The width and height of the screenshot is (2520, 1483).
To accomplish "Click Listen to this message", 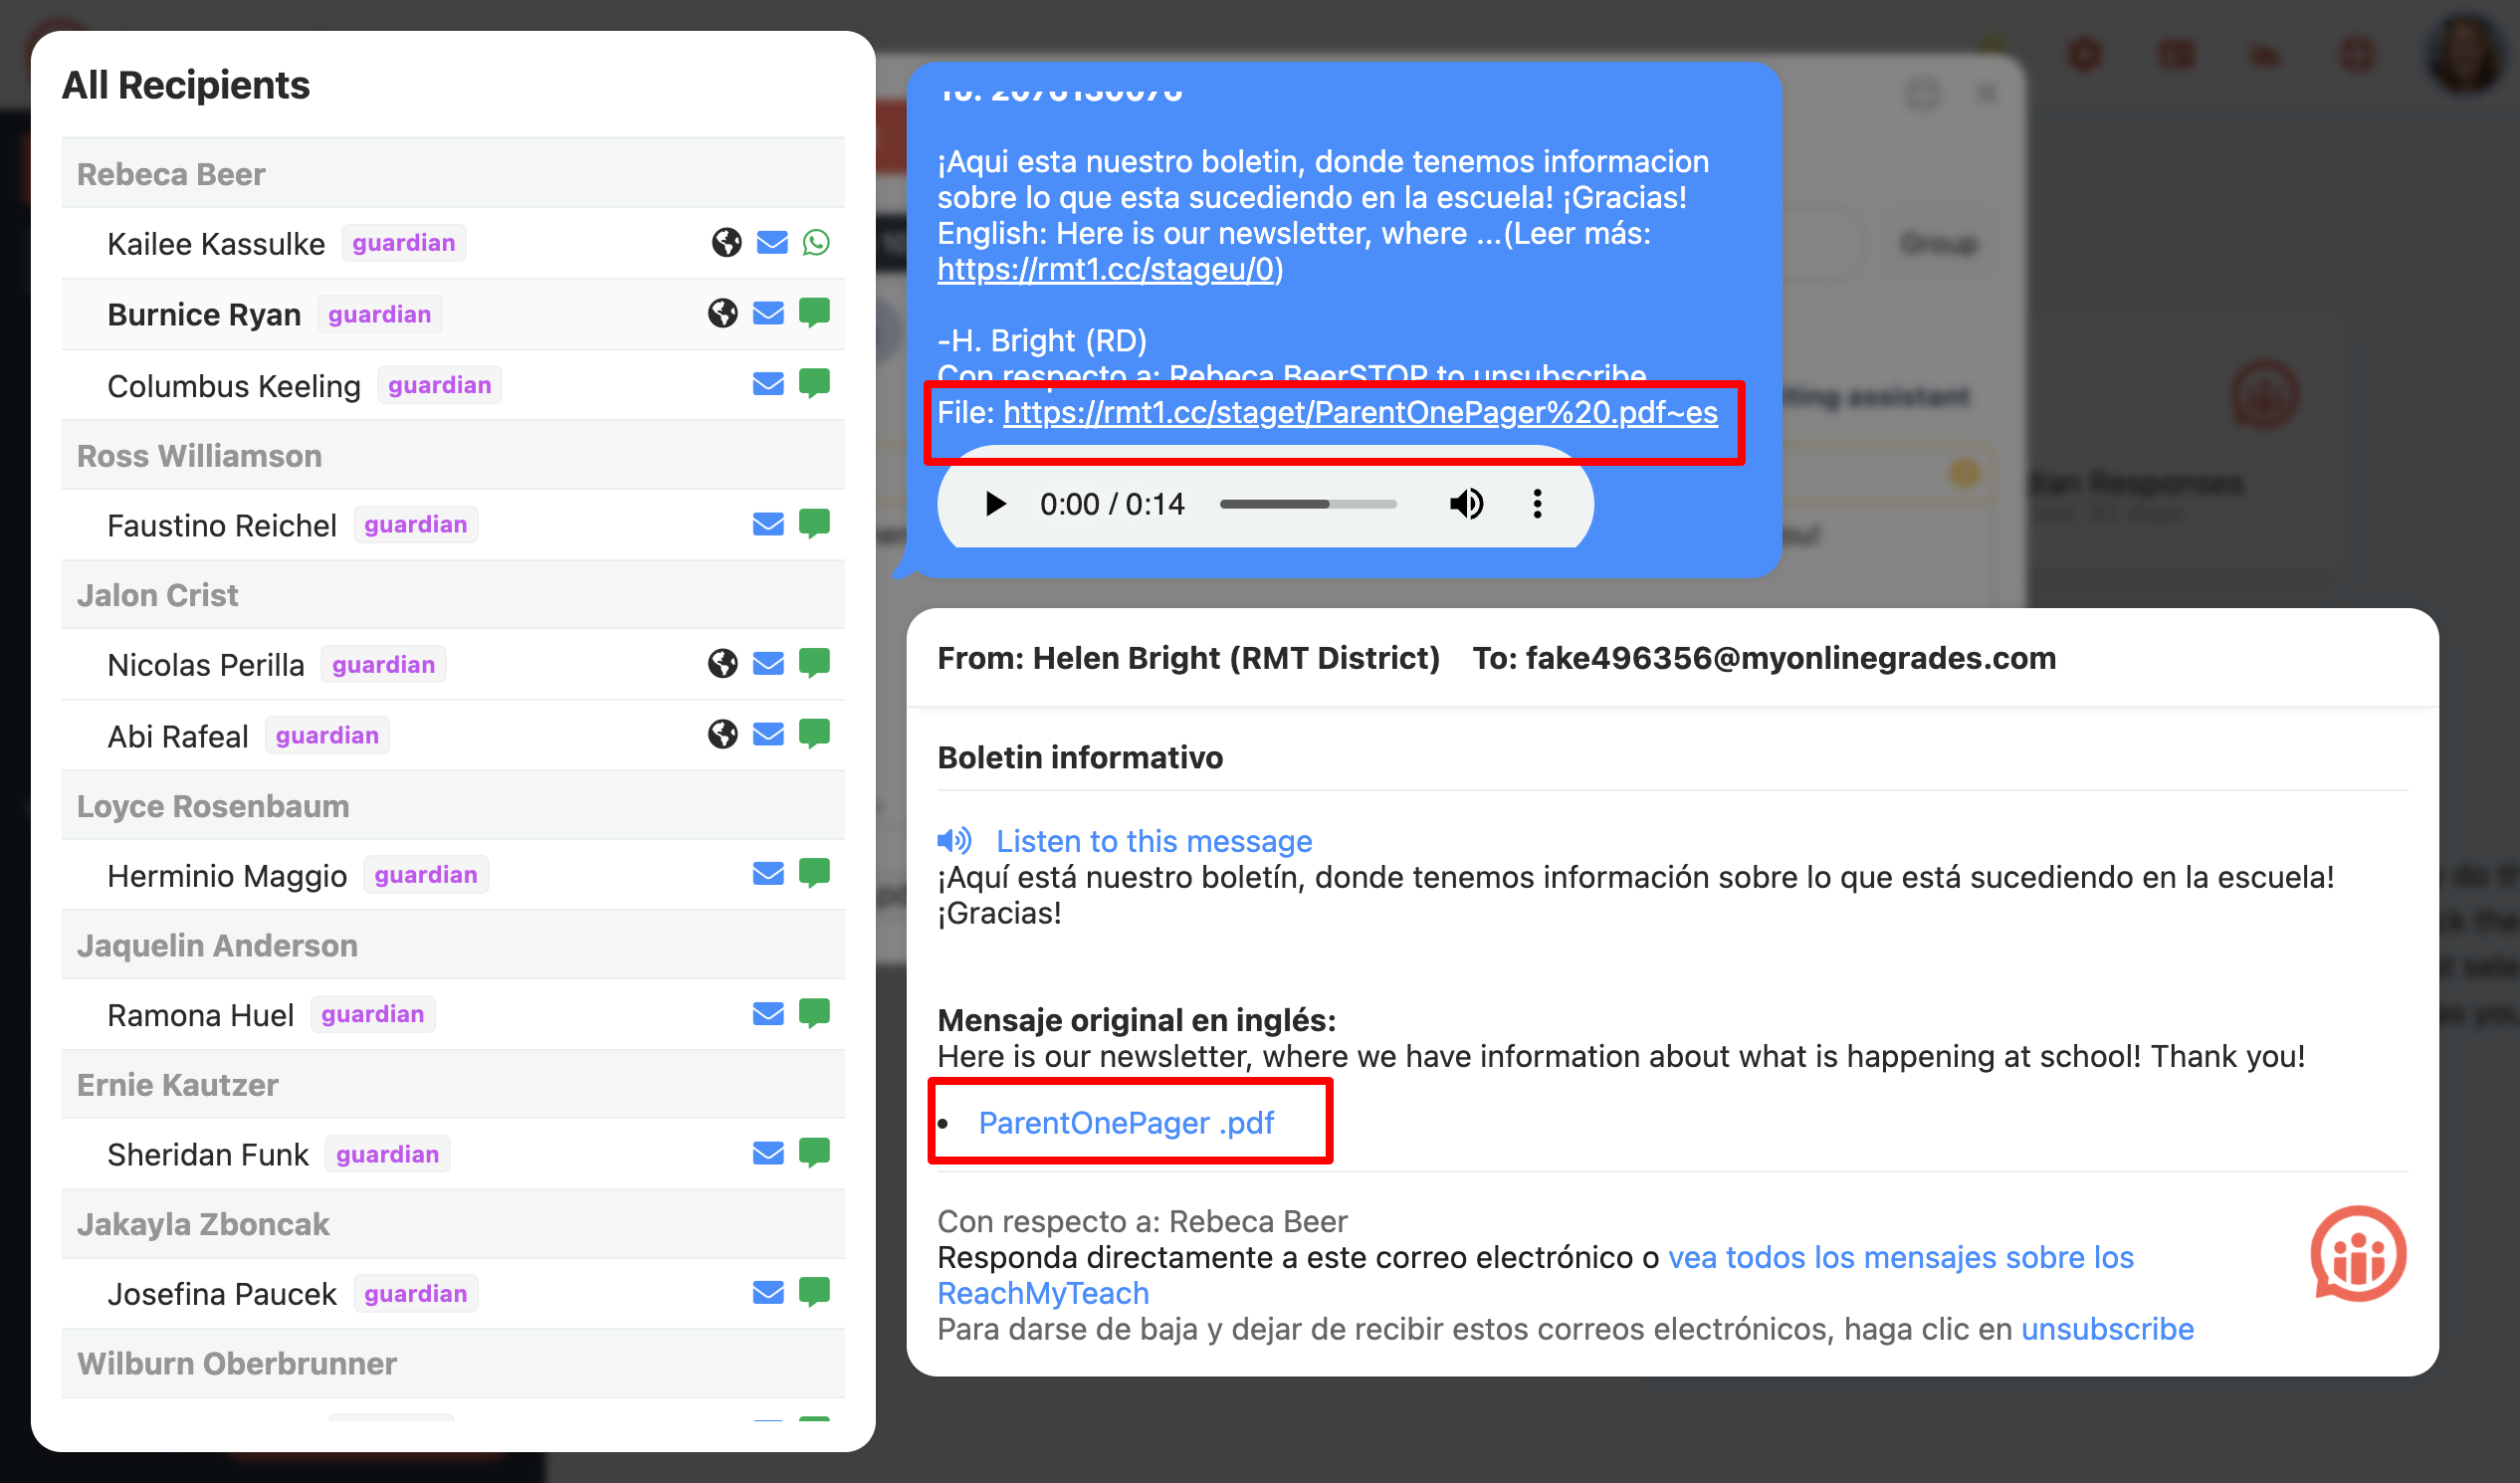I will tap(1153, 841).
